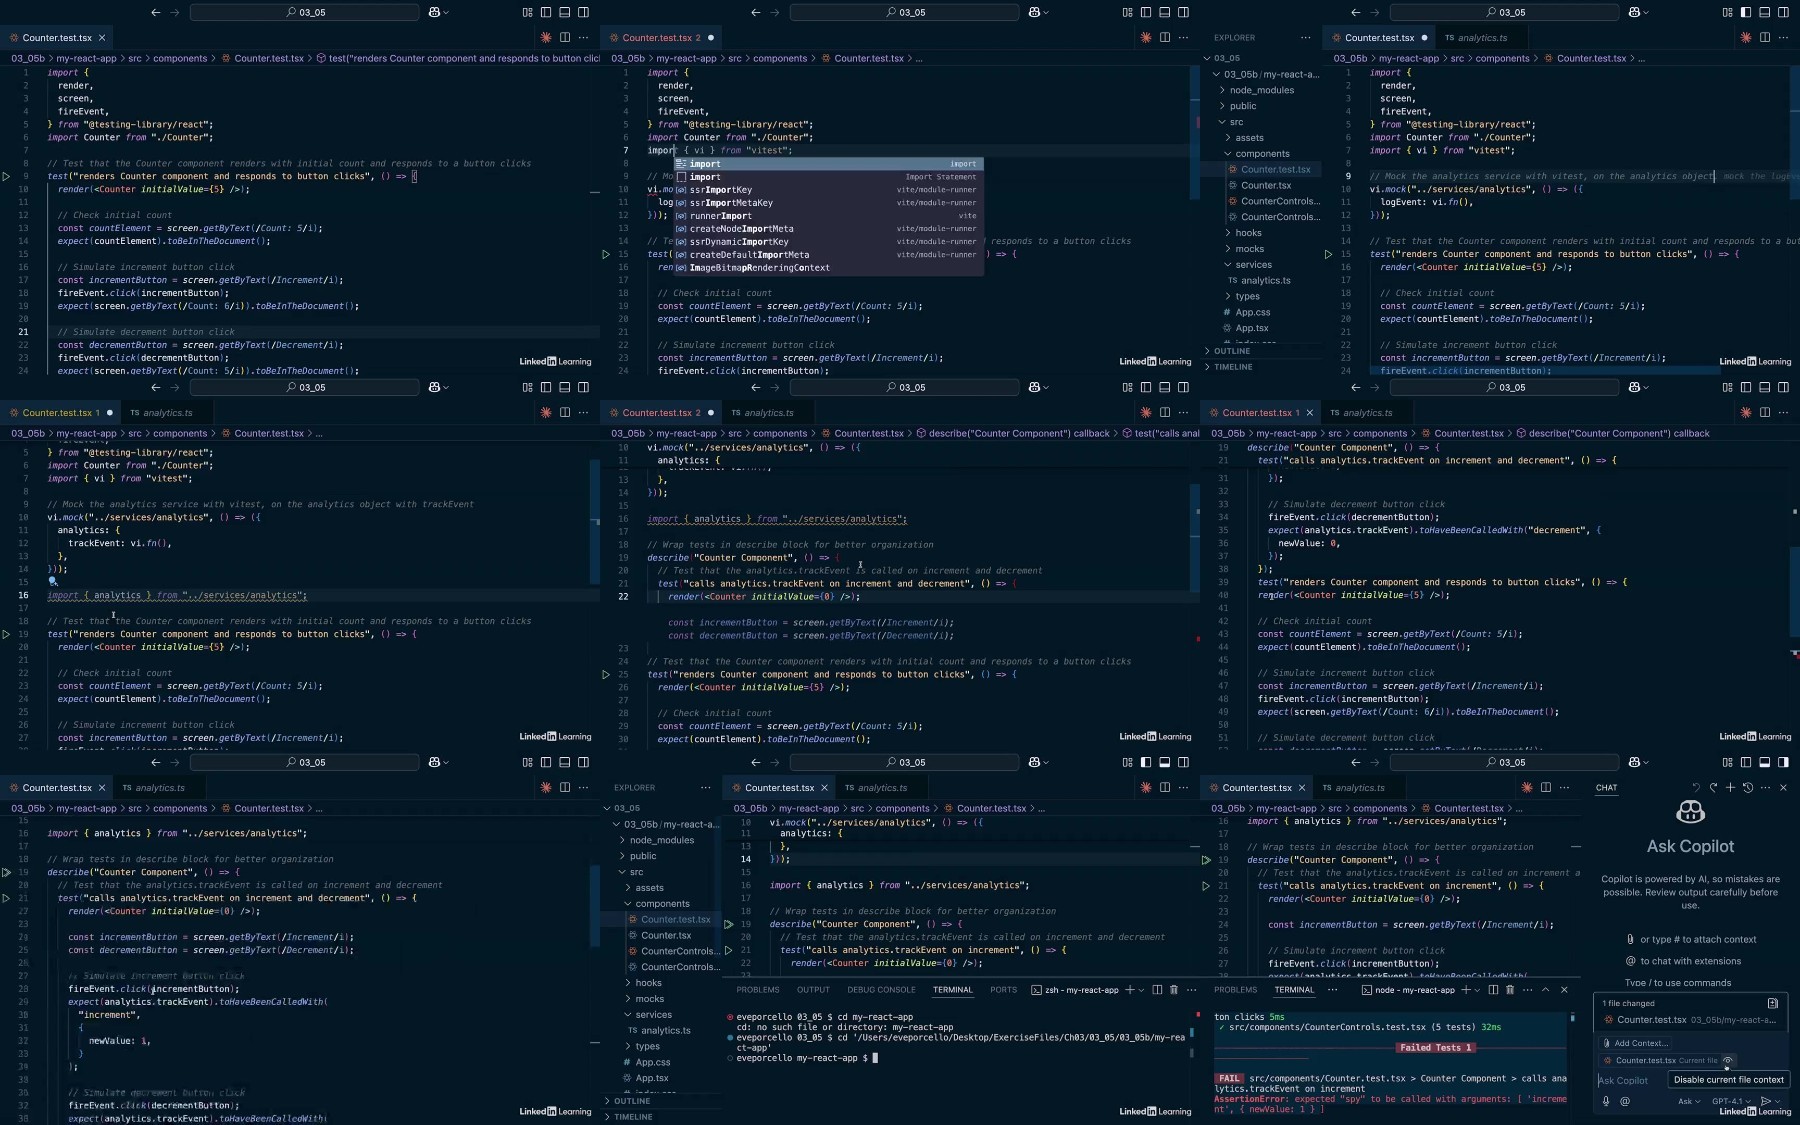Open the GPT-4.1 model picker
Screen dimensions: 1800x1125
[1731, 1102]
